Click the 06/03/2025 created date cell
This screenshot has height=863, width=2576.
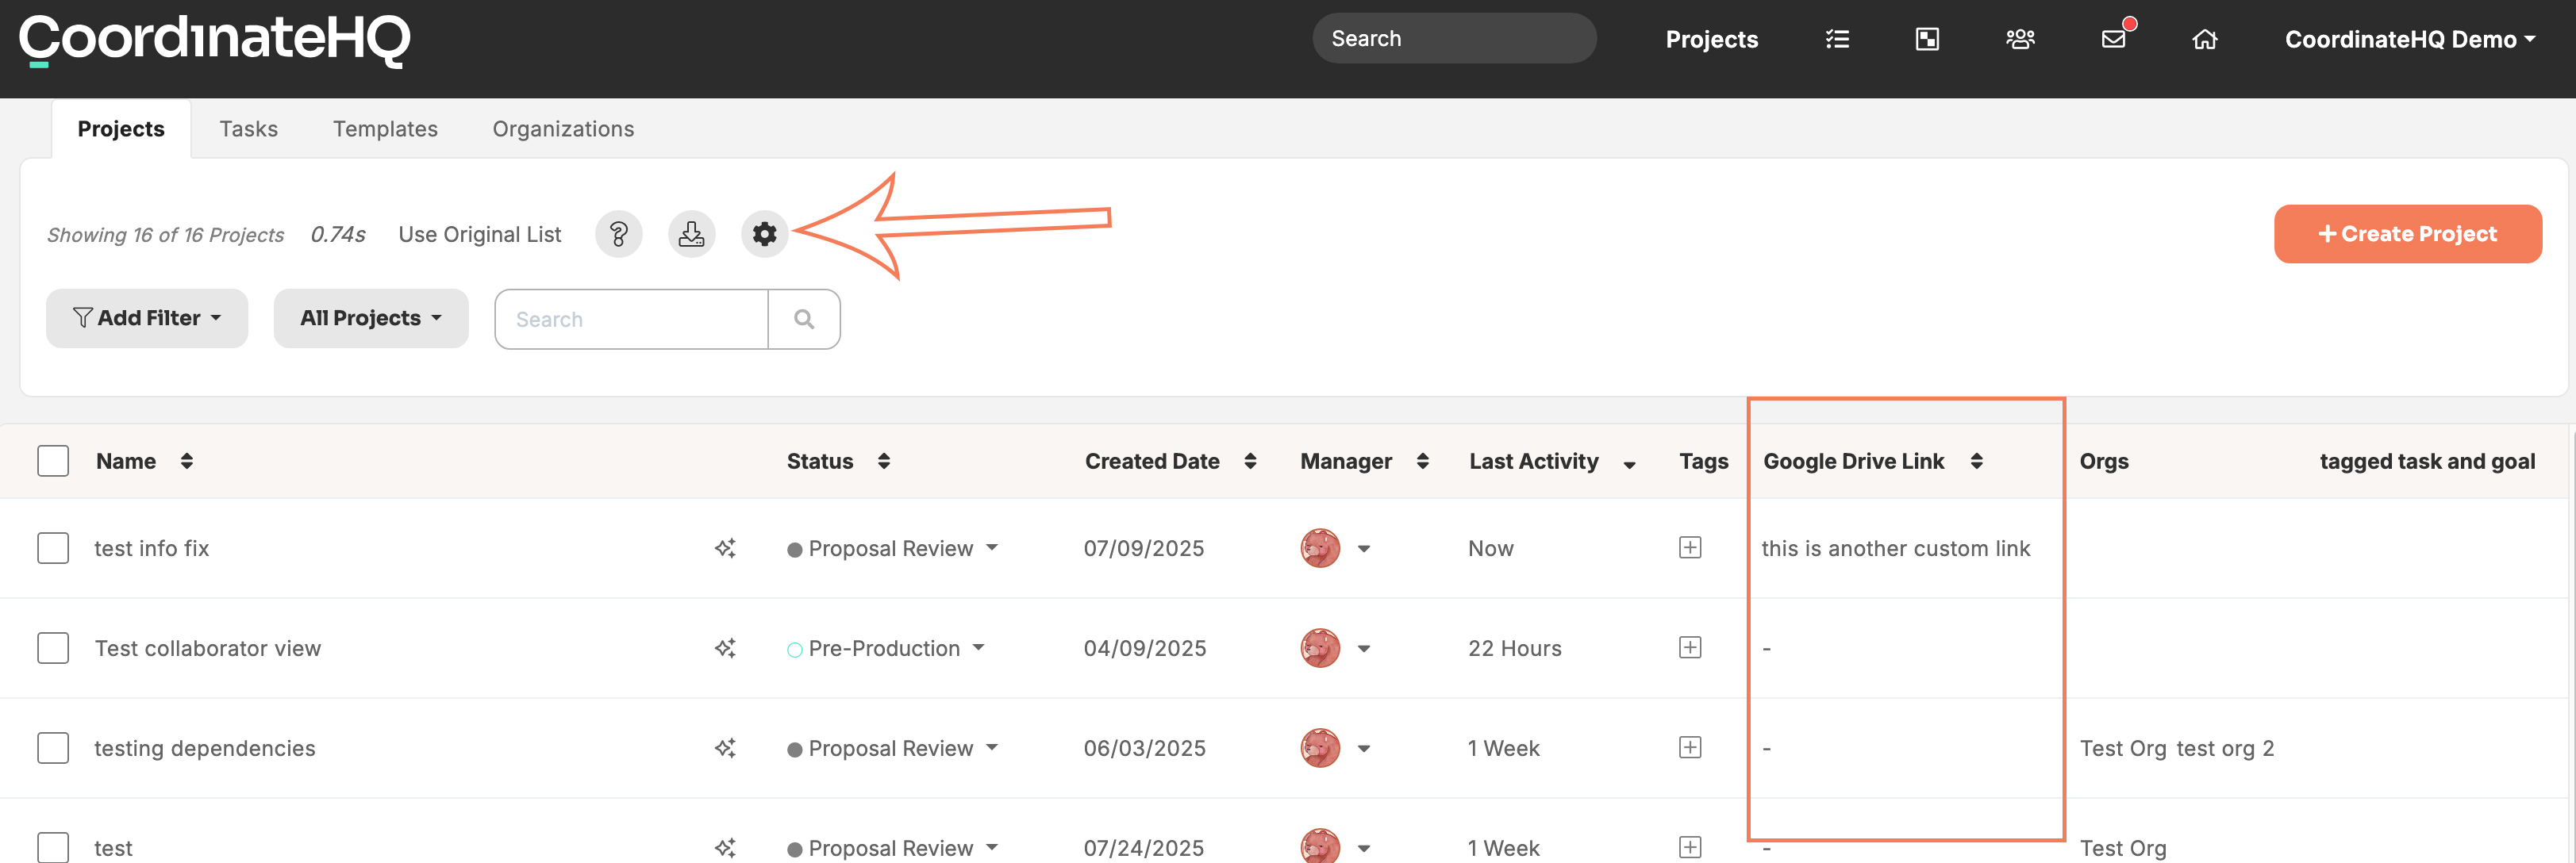pyautogui.click(x=1144, y=748)
